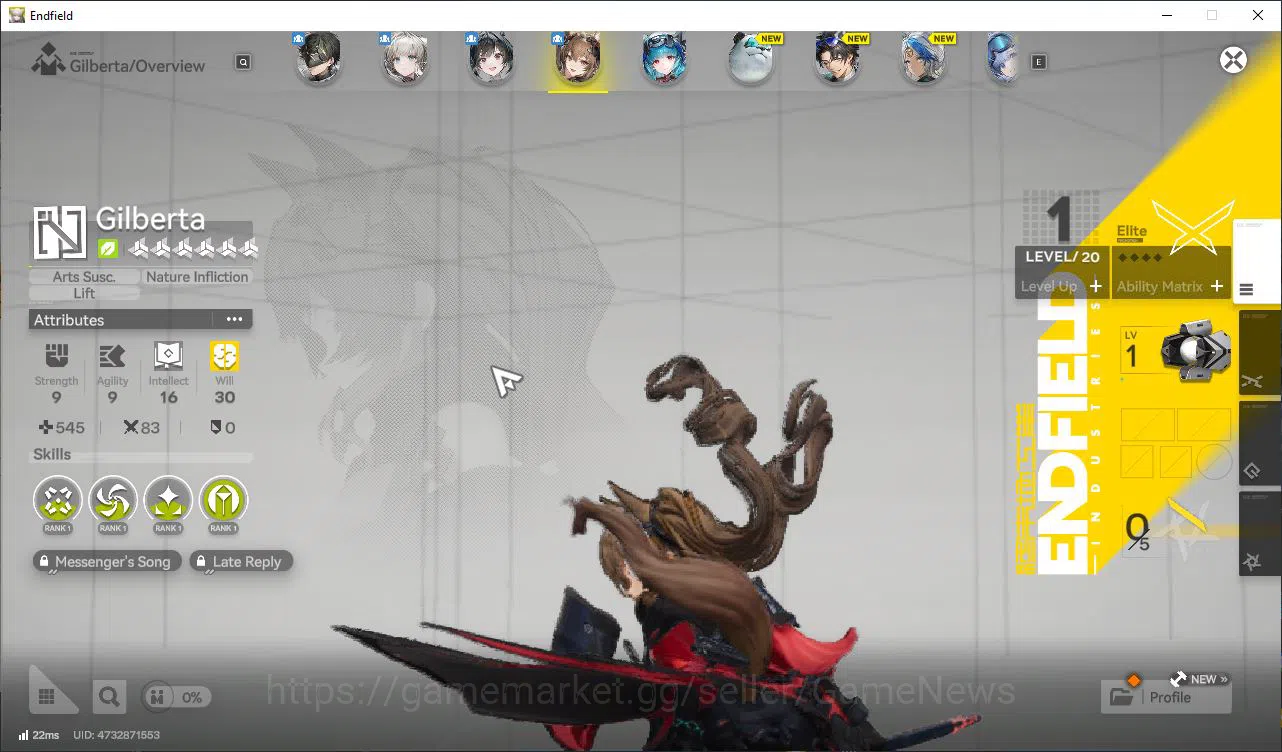Screen dimensions: 1282x752
Task: Select the black-haired red-eyed operator portrait
Action: (491, 58)
